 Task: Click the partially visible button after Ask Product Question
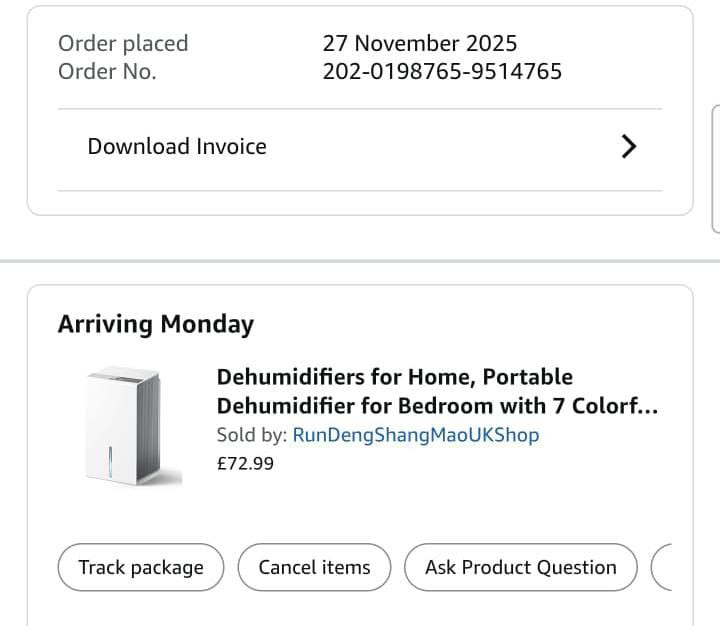click(x=662, y=568)
